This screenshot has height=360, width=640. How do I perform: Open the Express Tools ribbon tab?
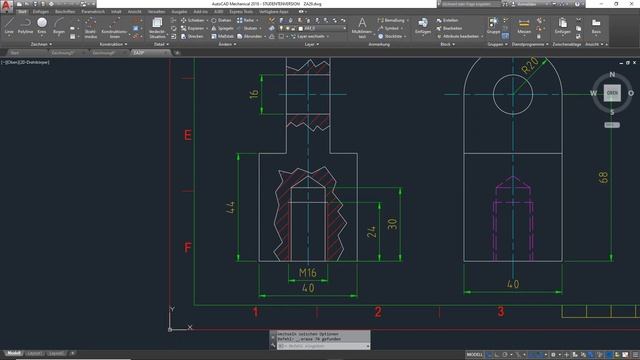click(x=241, y=12)
